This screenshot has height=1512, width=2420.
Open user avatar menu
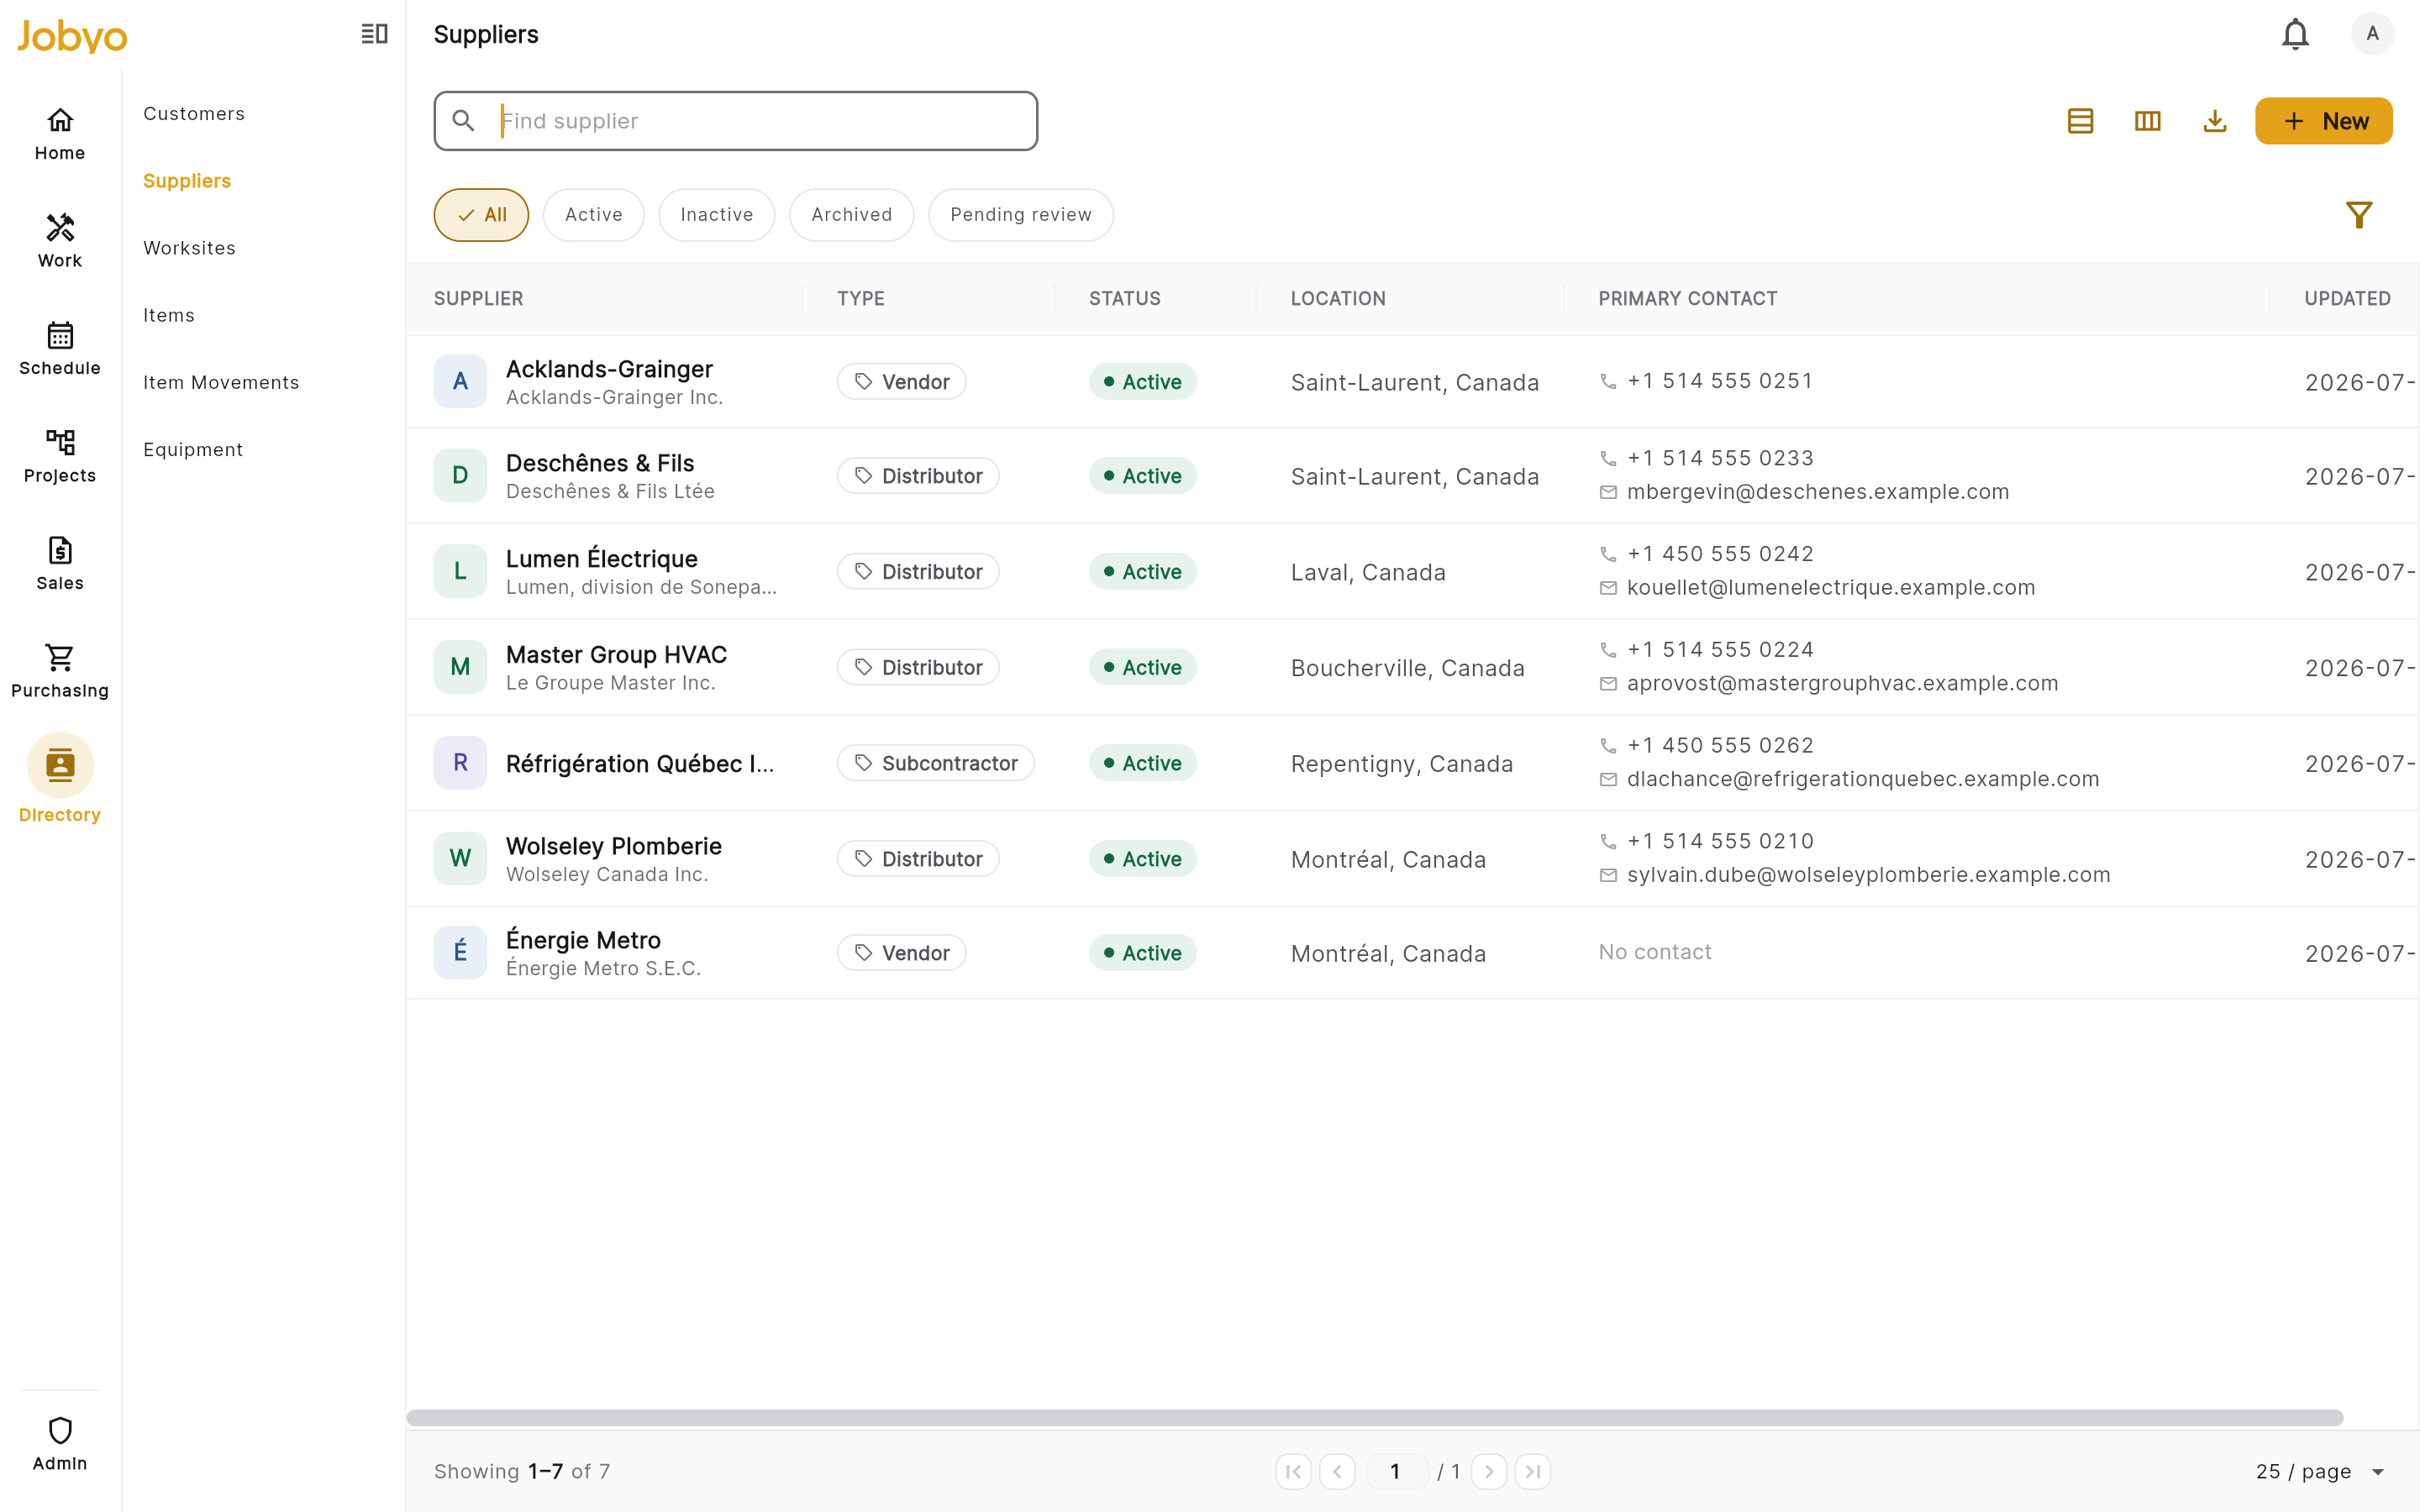click(x=2372, y=34)
